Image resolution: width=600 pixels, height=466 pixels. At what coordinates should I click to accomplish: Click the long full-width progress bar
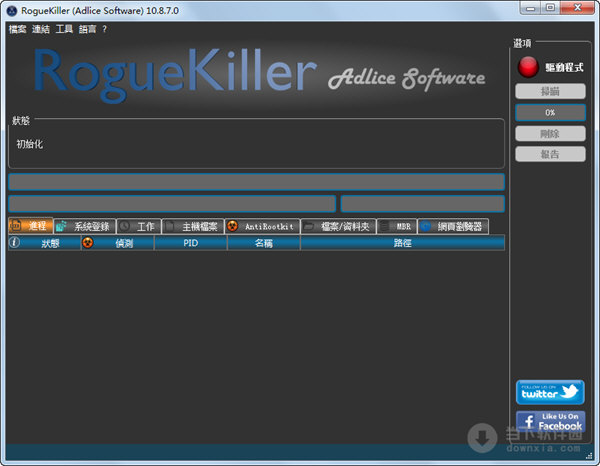point(256,182)
